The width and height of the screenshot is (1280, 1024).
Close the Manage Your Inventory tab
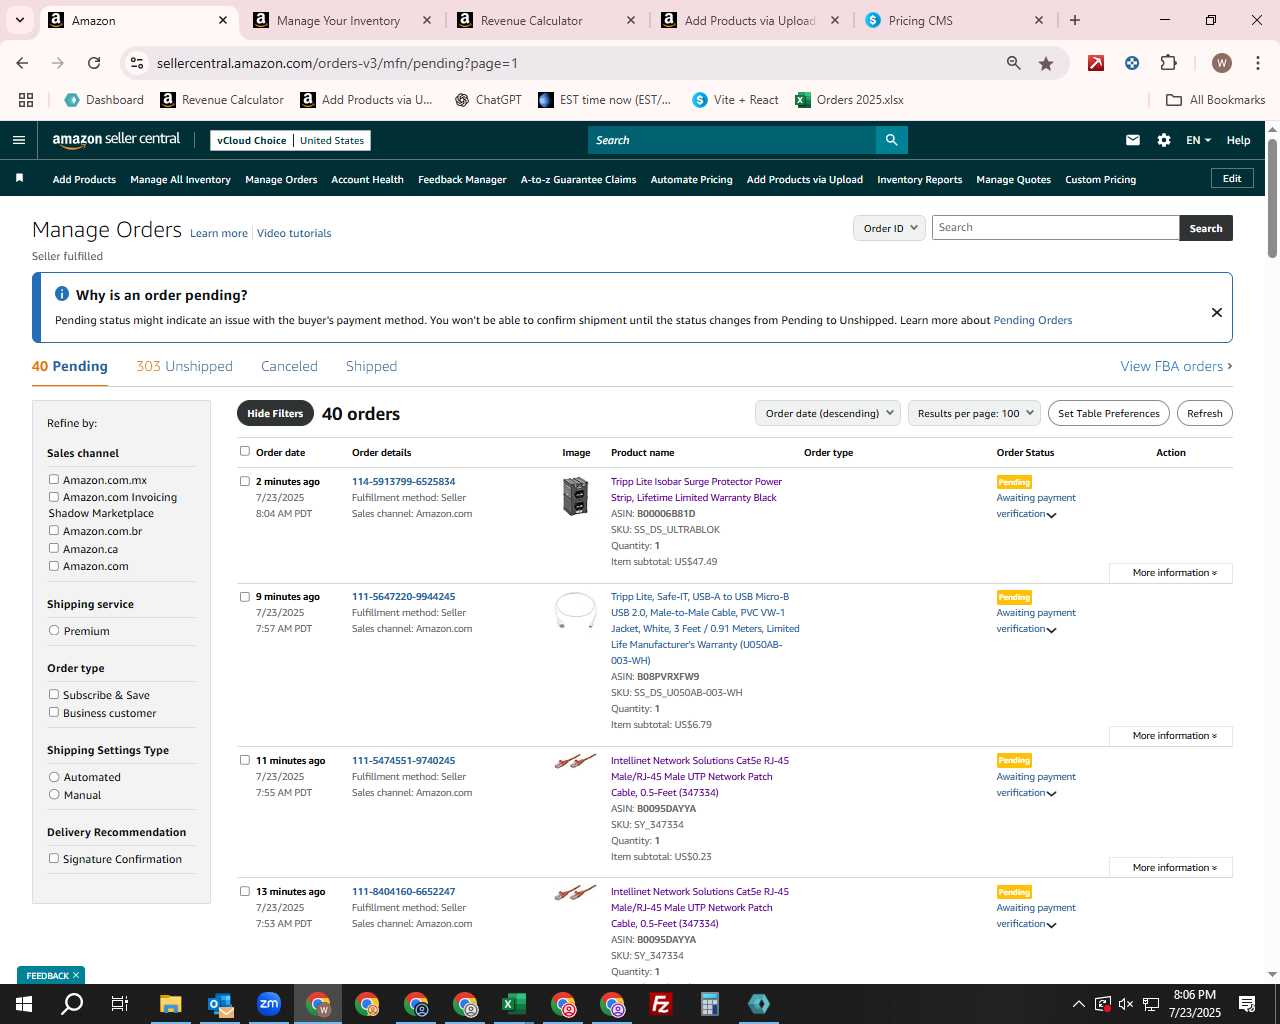pyautogui.click(x=427, y=20)
